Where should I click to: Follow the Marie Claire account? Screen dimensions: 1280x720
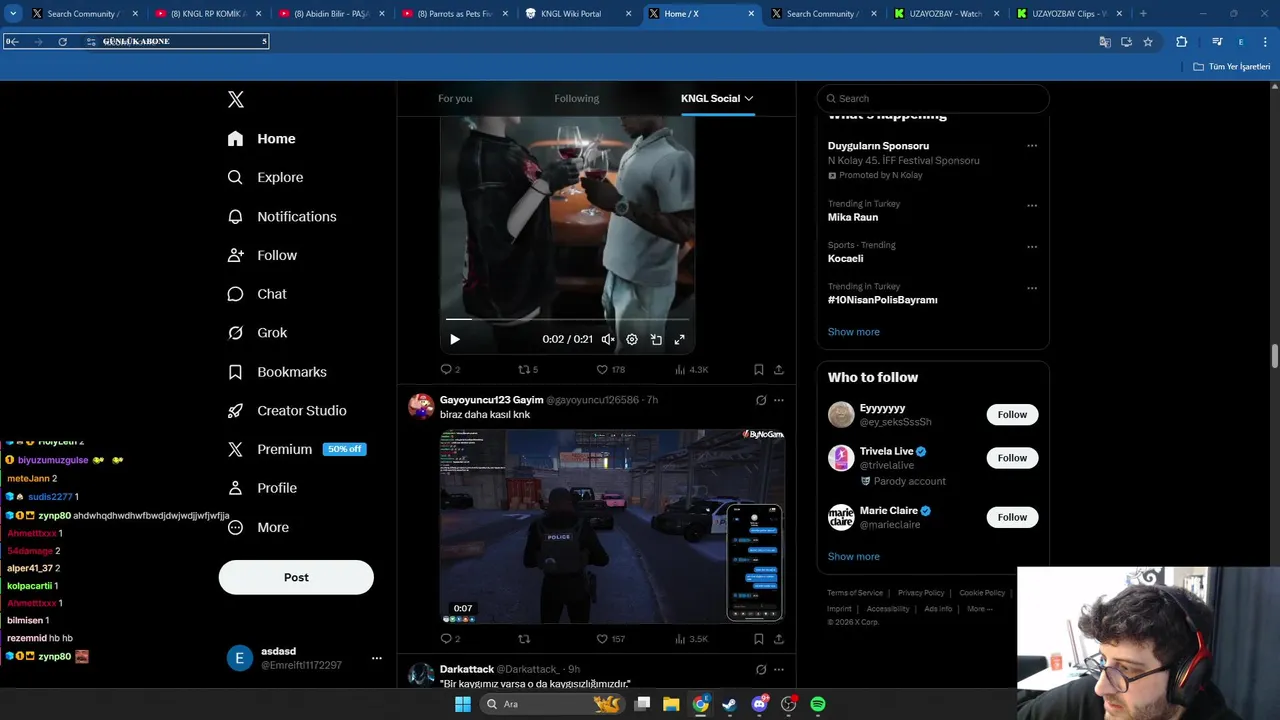click(x=1012, y=517)
